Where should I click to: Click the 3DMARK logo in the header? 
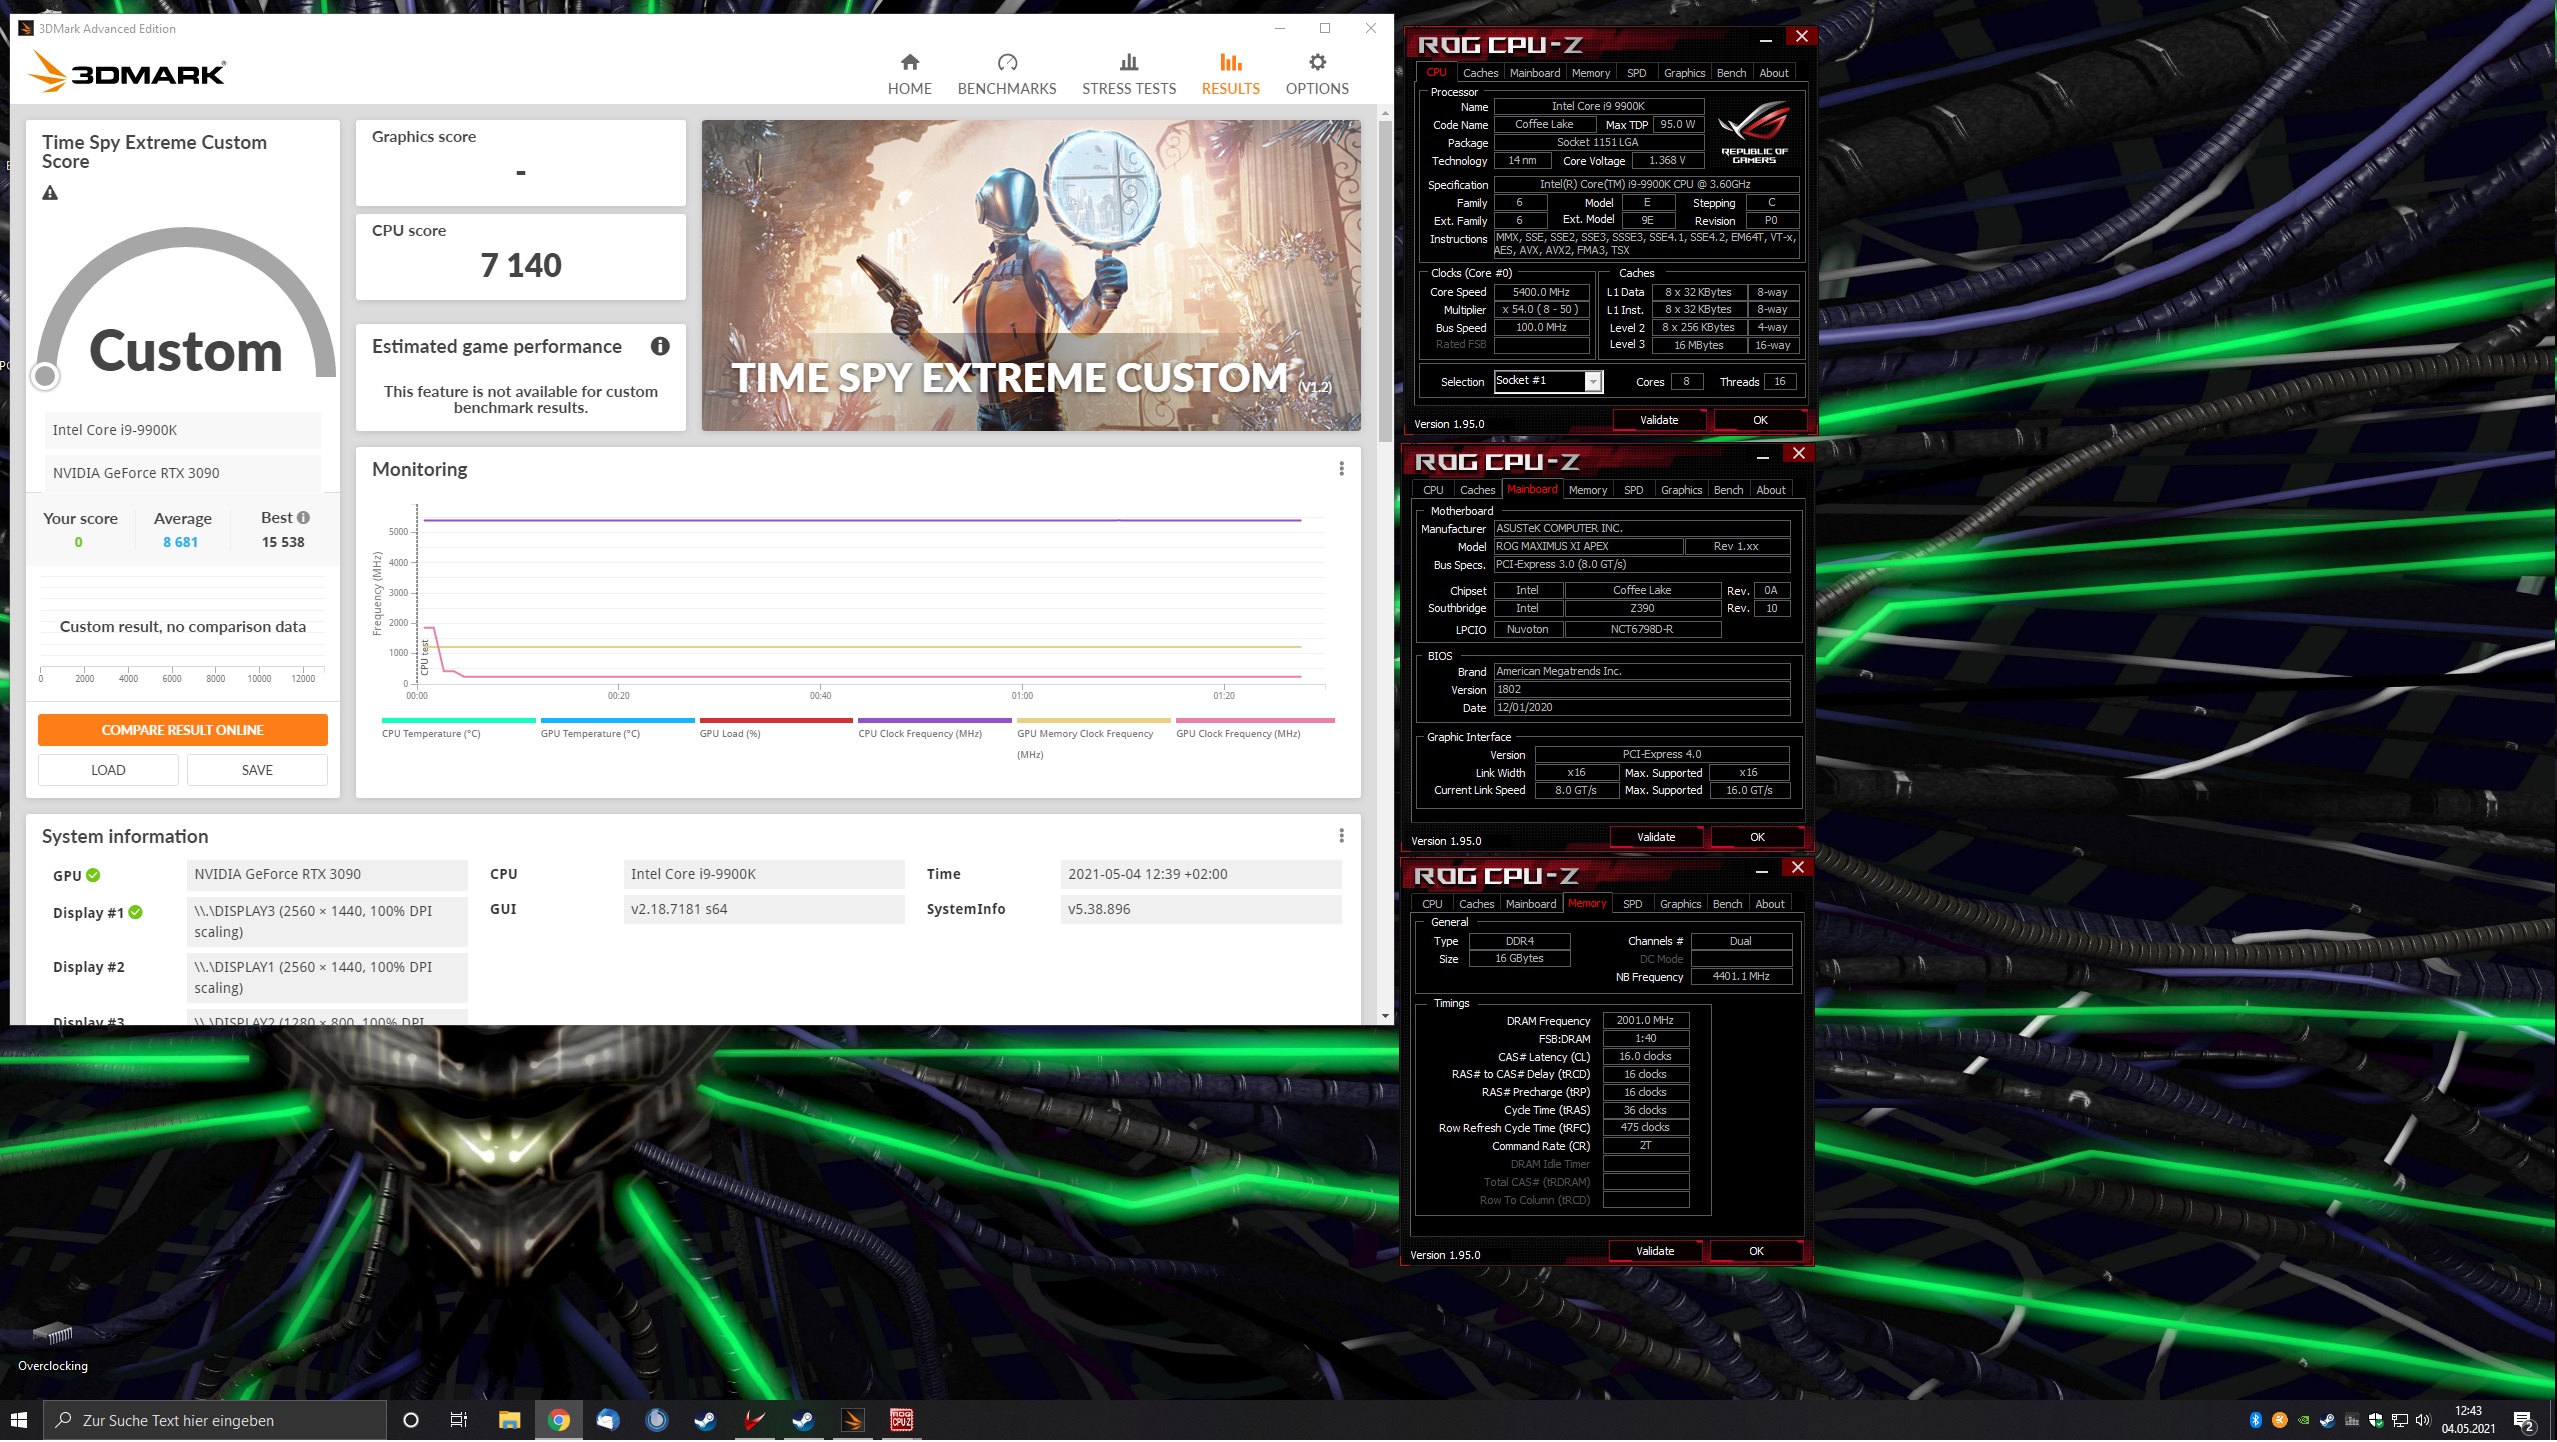(127, 72)
